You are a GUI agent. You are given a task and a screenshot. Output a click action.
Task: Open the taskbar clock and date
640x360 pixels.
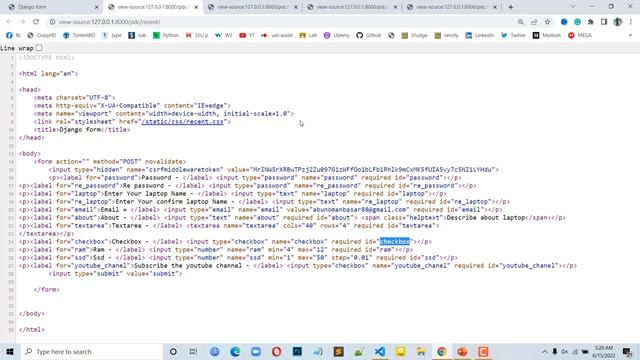point(604,351)
